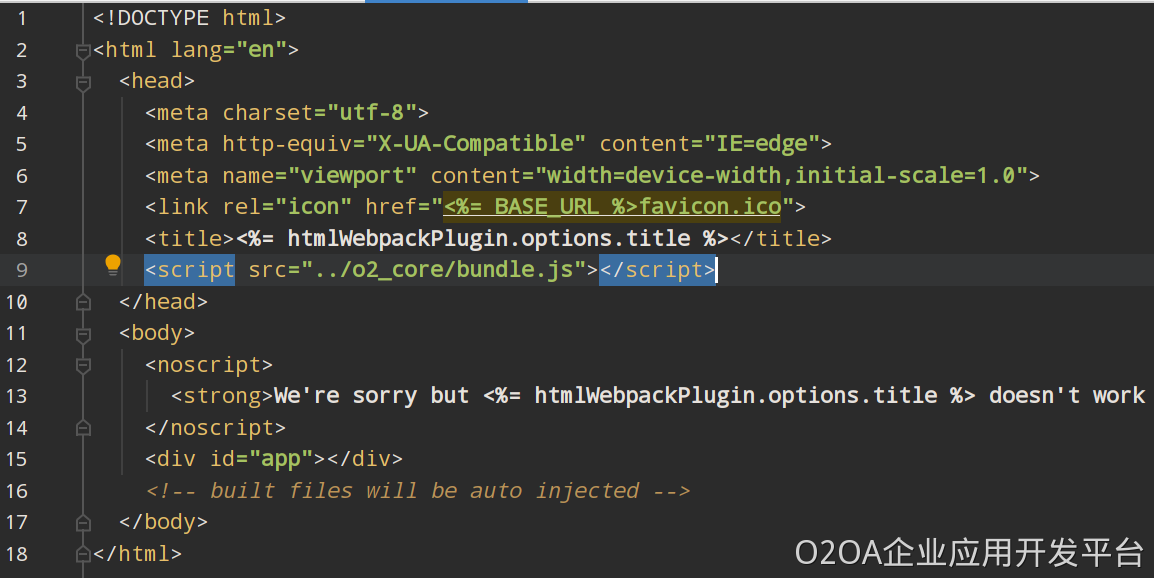Click the built files comment line
The height and width of the screenshot is (578, 1154).
pyautogui.click(x=417, y=491)
